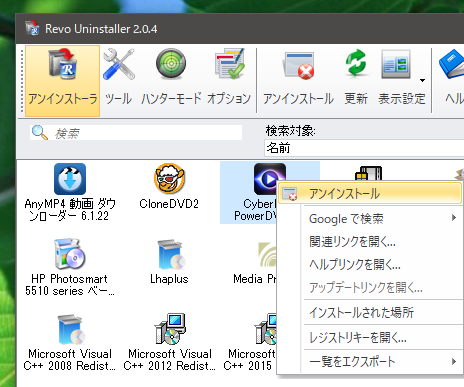Open the blue ヘルプ book icon
Image resolution: width=464 pixels, height=387 pixels.
coord(452,64)
